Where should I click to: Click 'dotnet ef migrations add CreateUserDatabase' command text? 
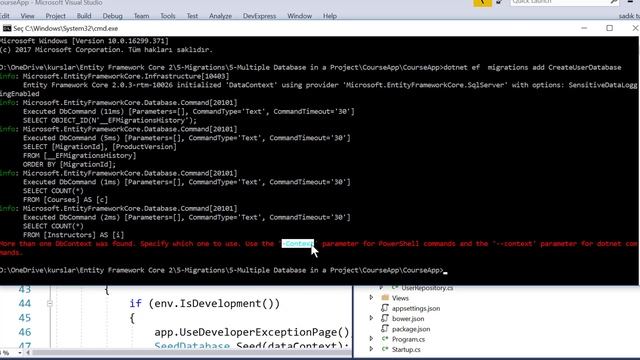532,67
